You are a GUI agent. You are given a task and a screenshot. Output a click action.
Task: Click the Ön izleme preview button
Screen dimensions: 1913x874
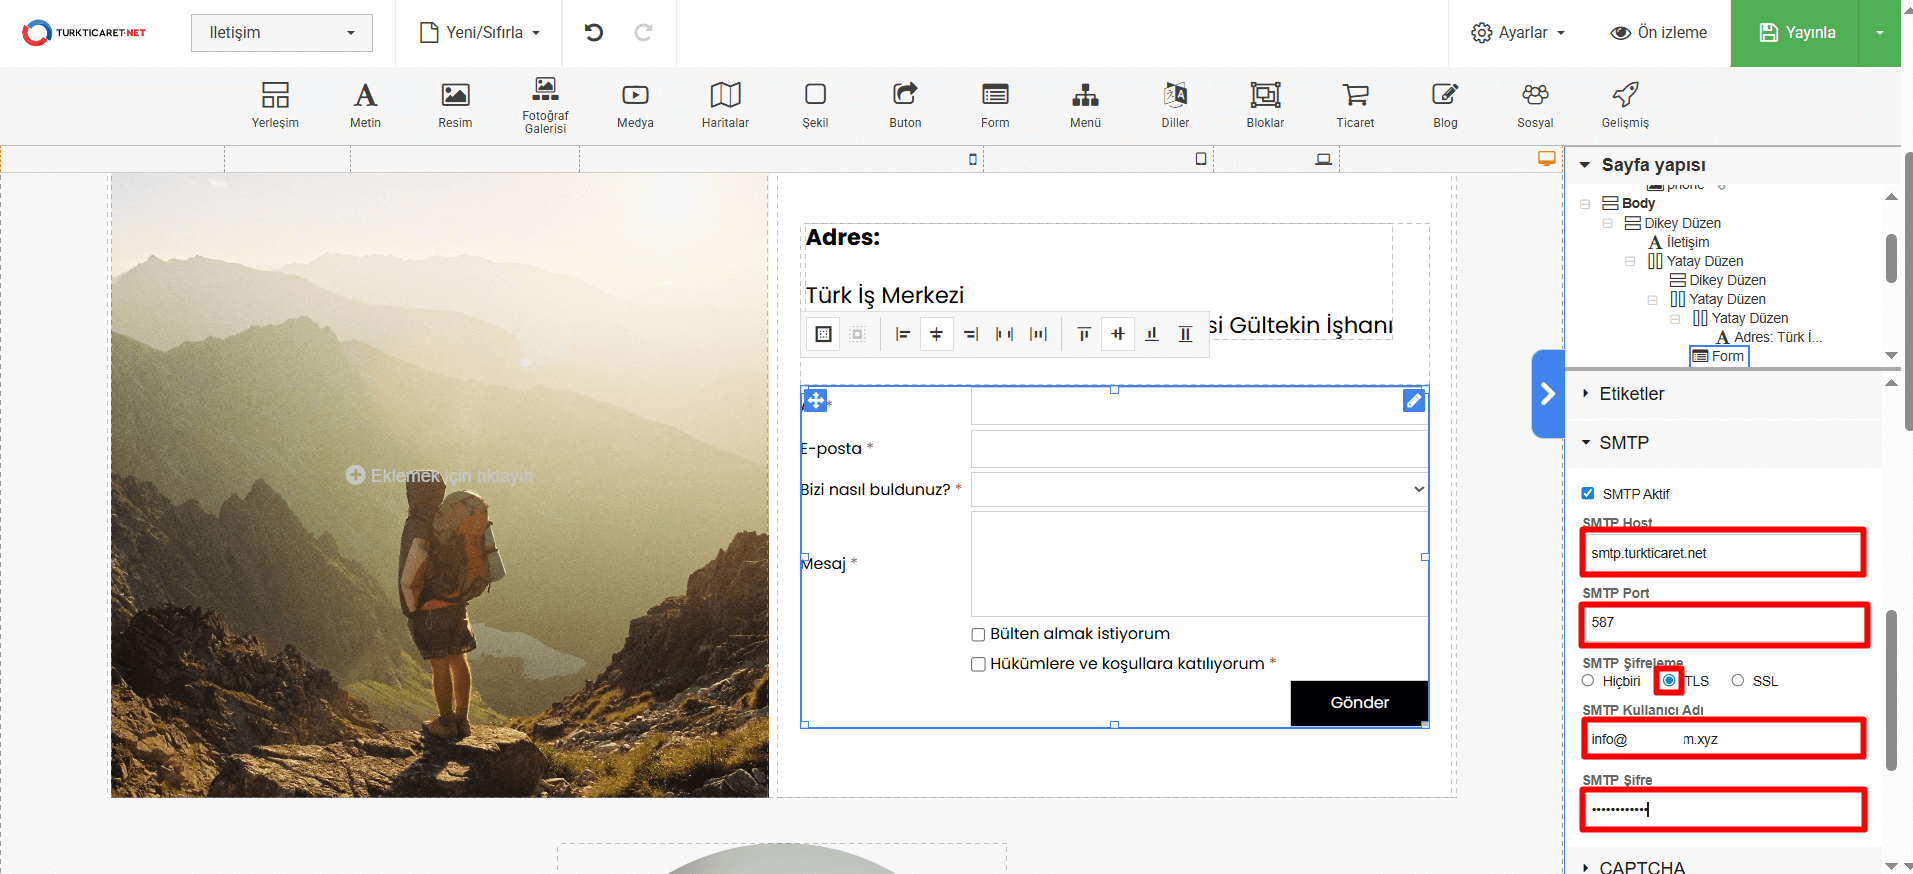click(x=1658, y=32)
